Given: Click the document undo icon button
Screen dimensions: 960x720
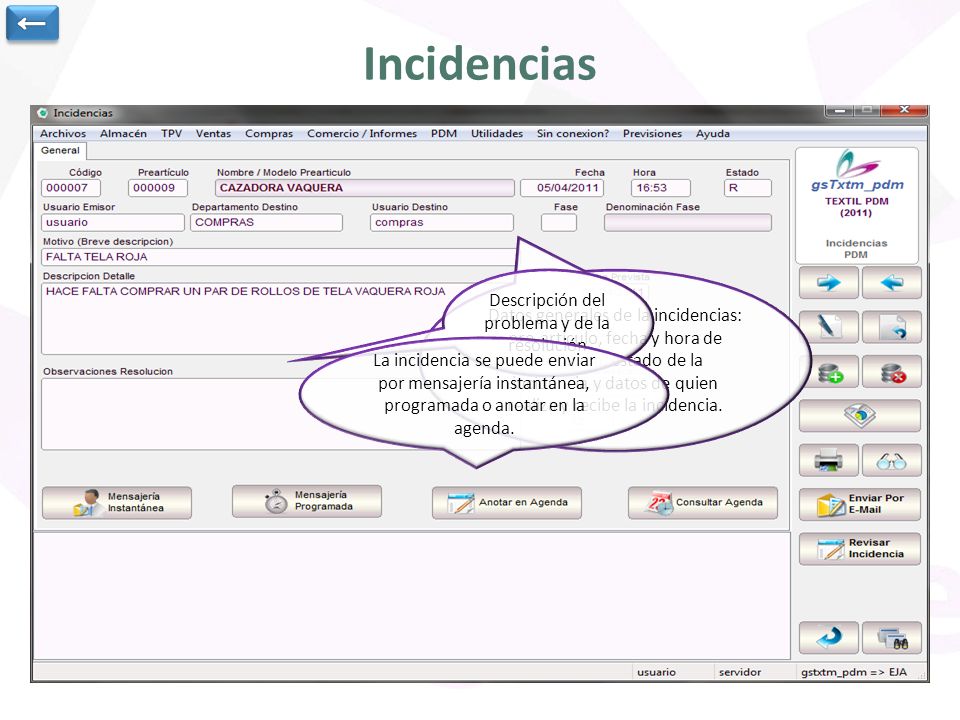Looking at the screenshot, I should click(891, 327).
